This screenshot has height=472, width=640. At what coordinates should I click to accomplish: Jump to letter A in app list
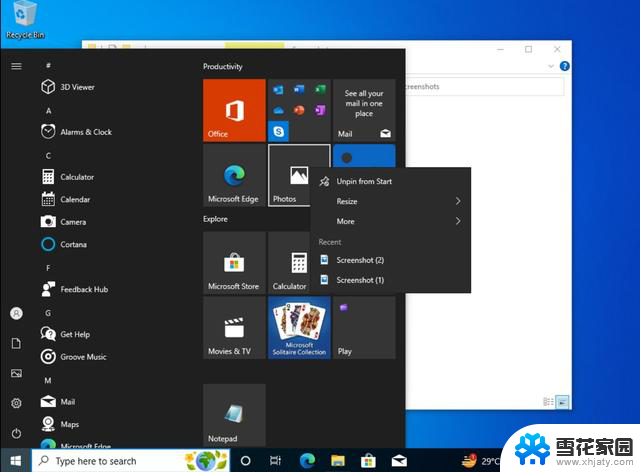49,111
